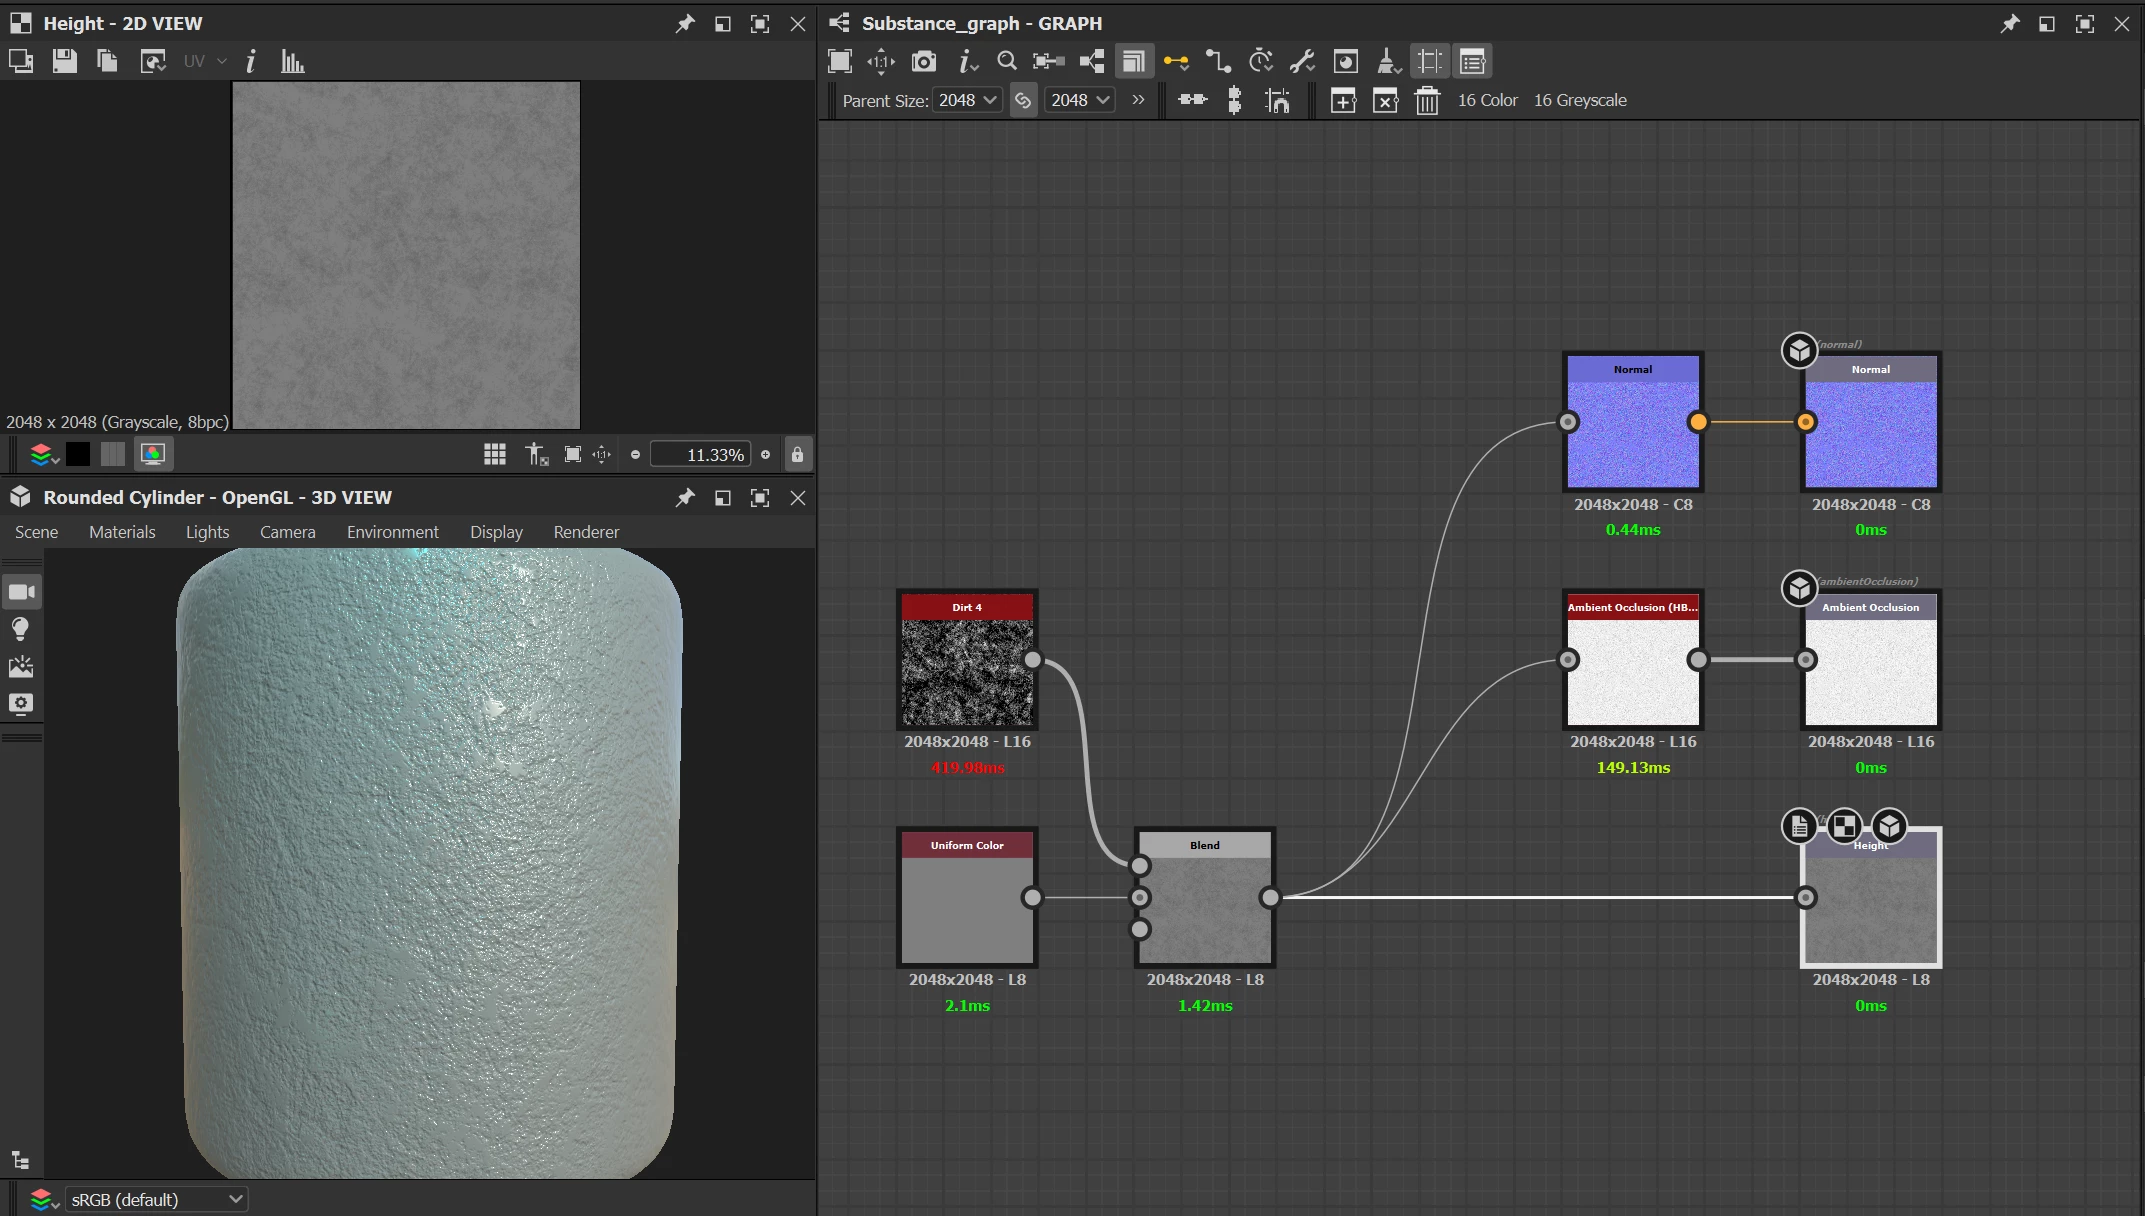Open the Materials menu in 3D view
Viewport: 2145px width, 1216px height.
click(122, 532)
